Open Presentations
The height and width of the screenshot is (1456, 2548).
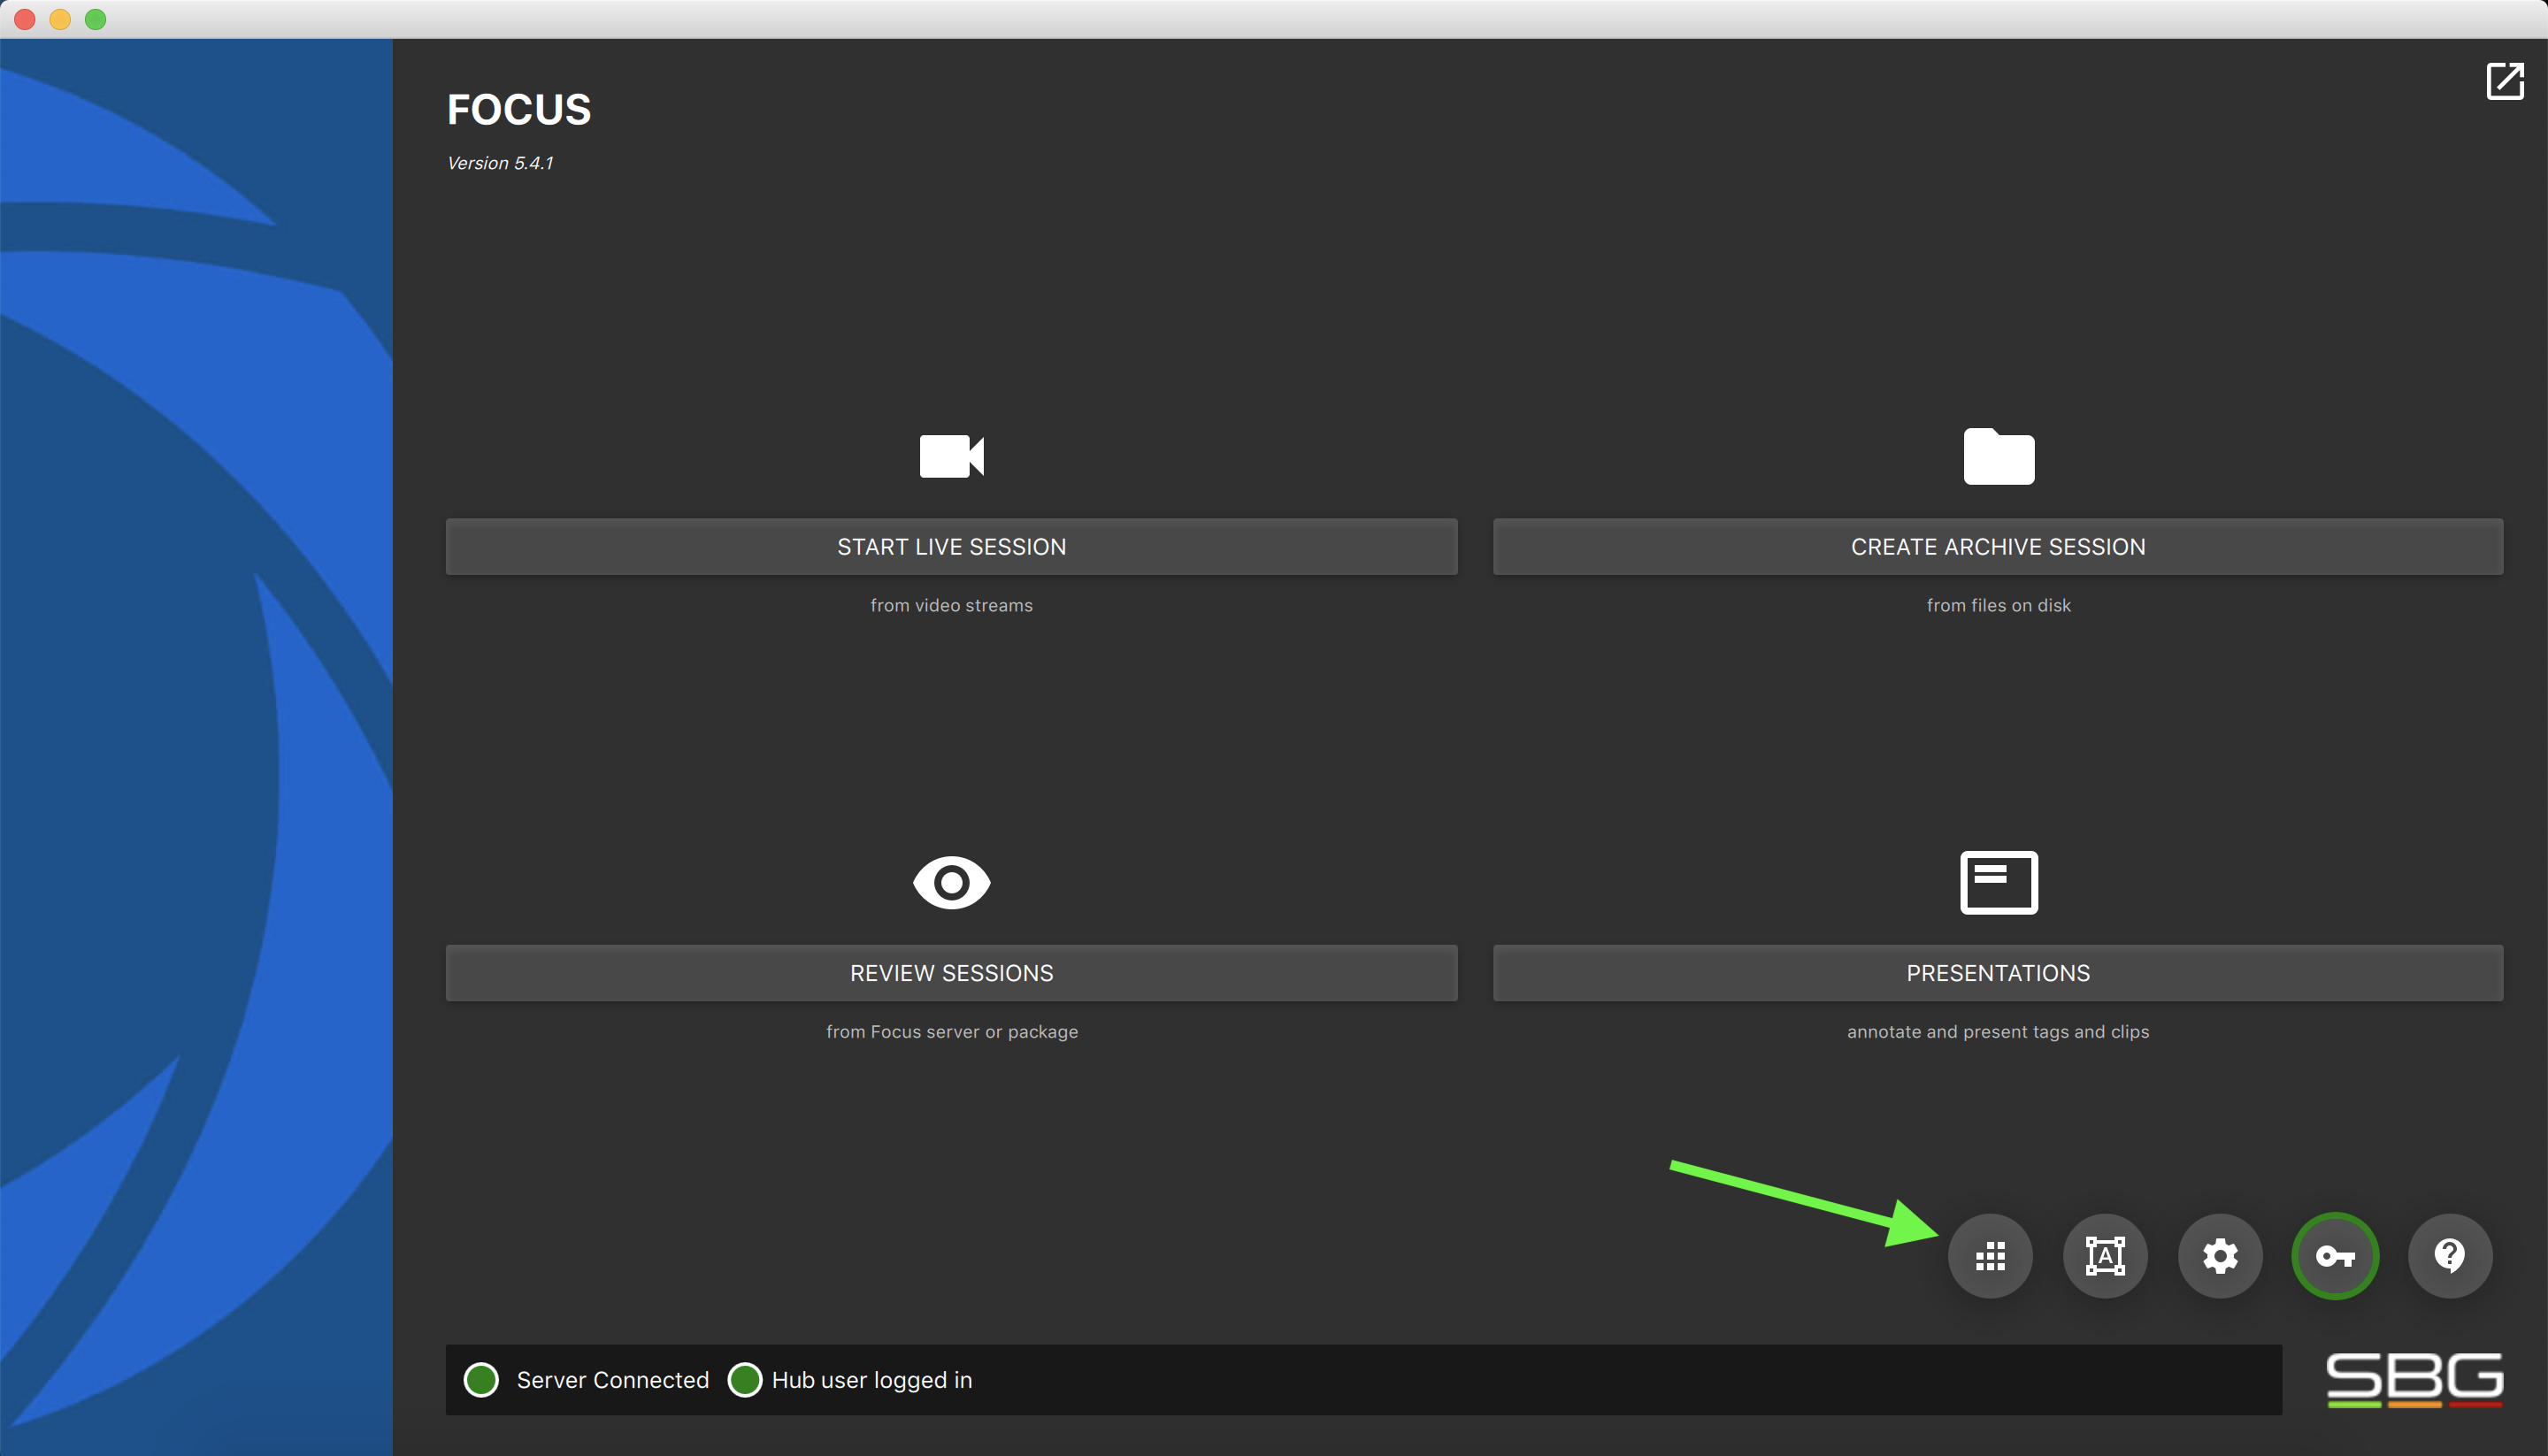pos(1998,973)
